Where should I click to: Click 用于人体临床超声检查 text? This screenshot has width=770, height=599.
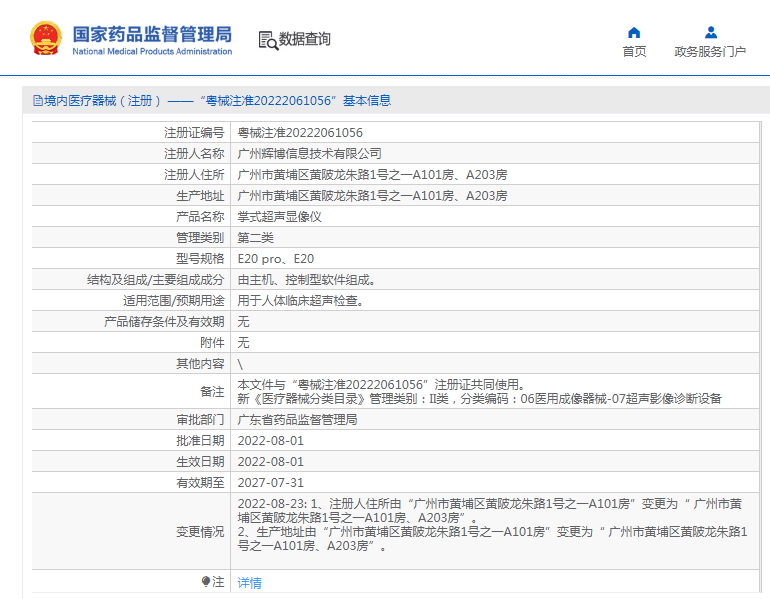click(300, 300)
